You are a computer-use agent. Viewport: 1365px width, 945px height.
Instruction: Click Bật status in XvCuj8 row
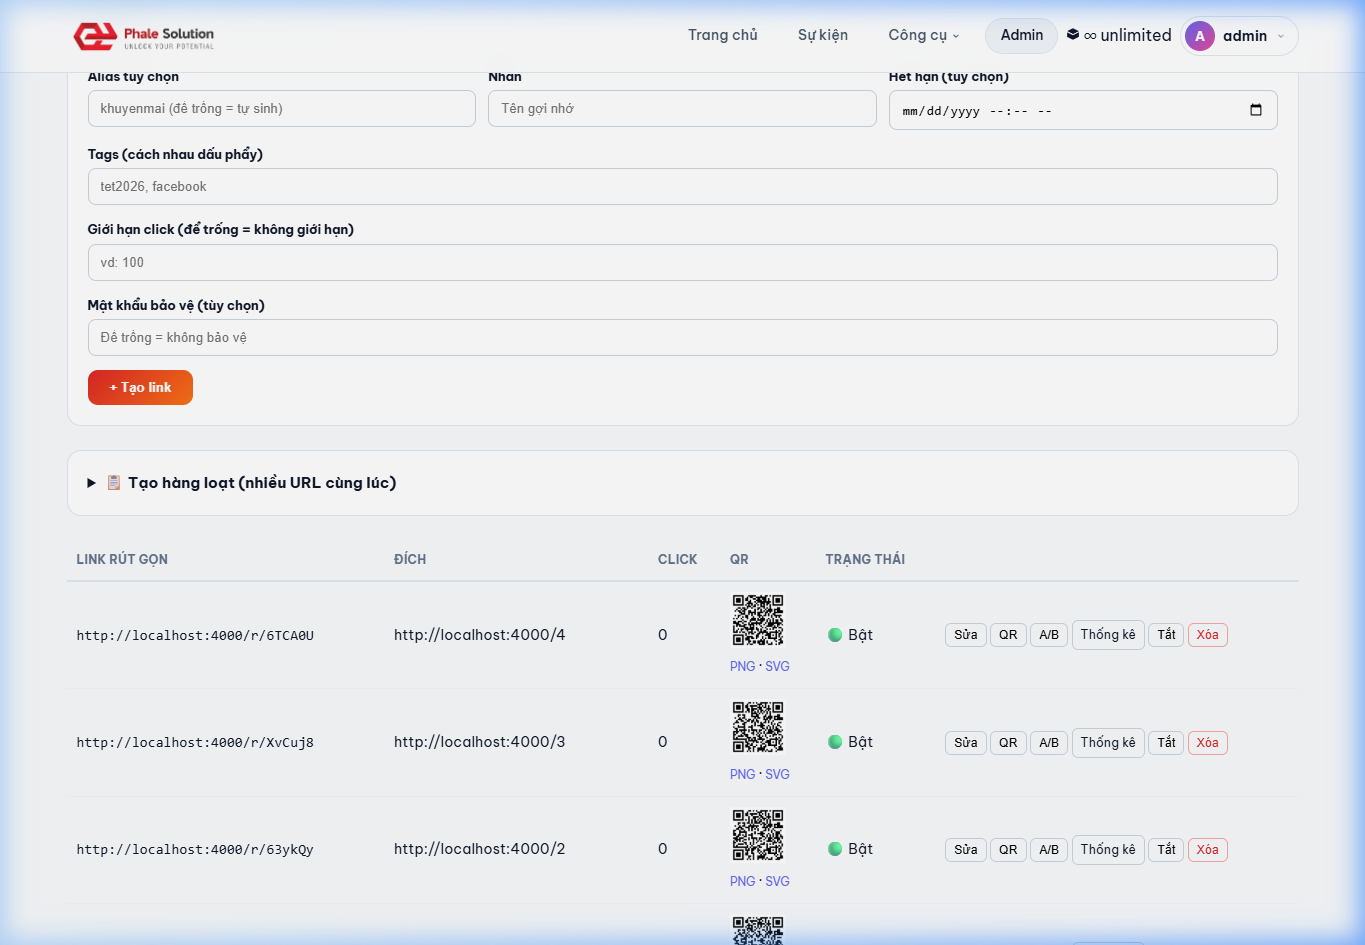tap(850, 742)
